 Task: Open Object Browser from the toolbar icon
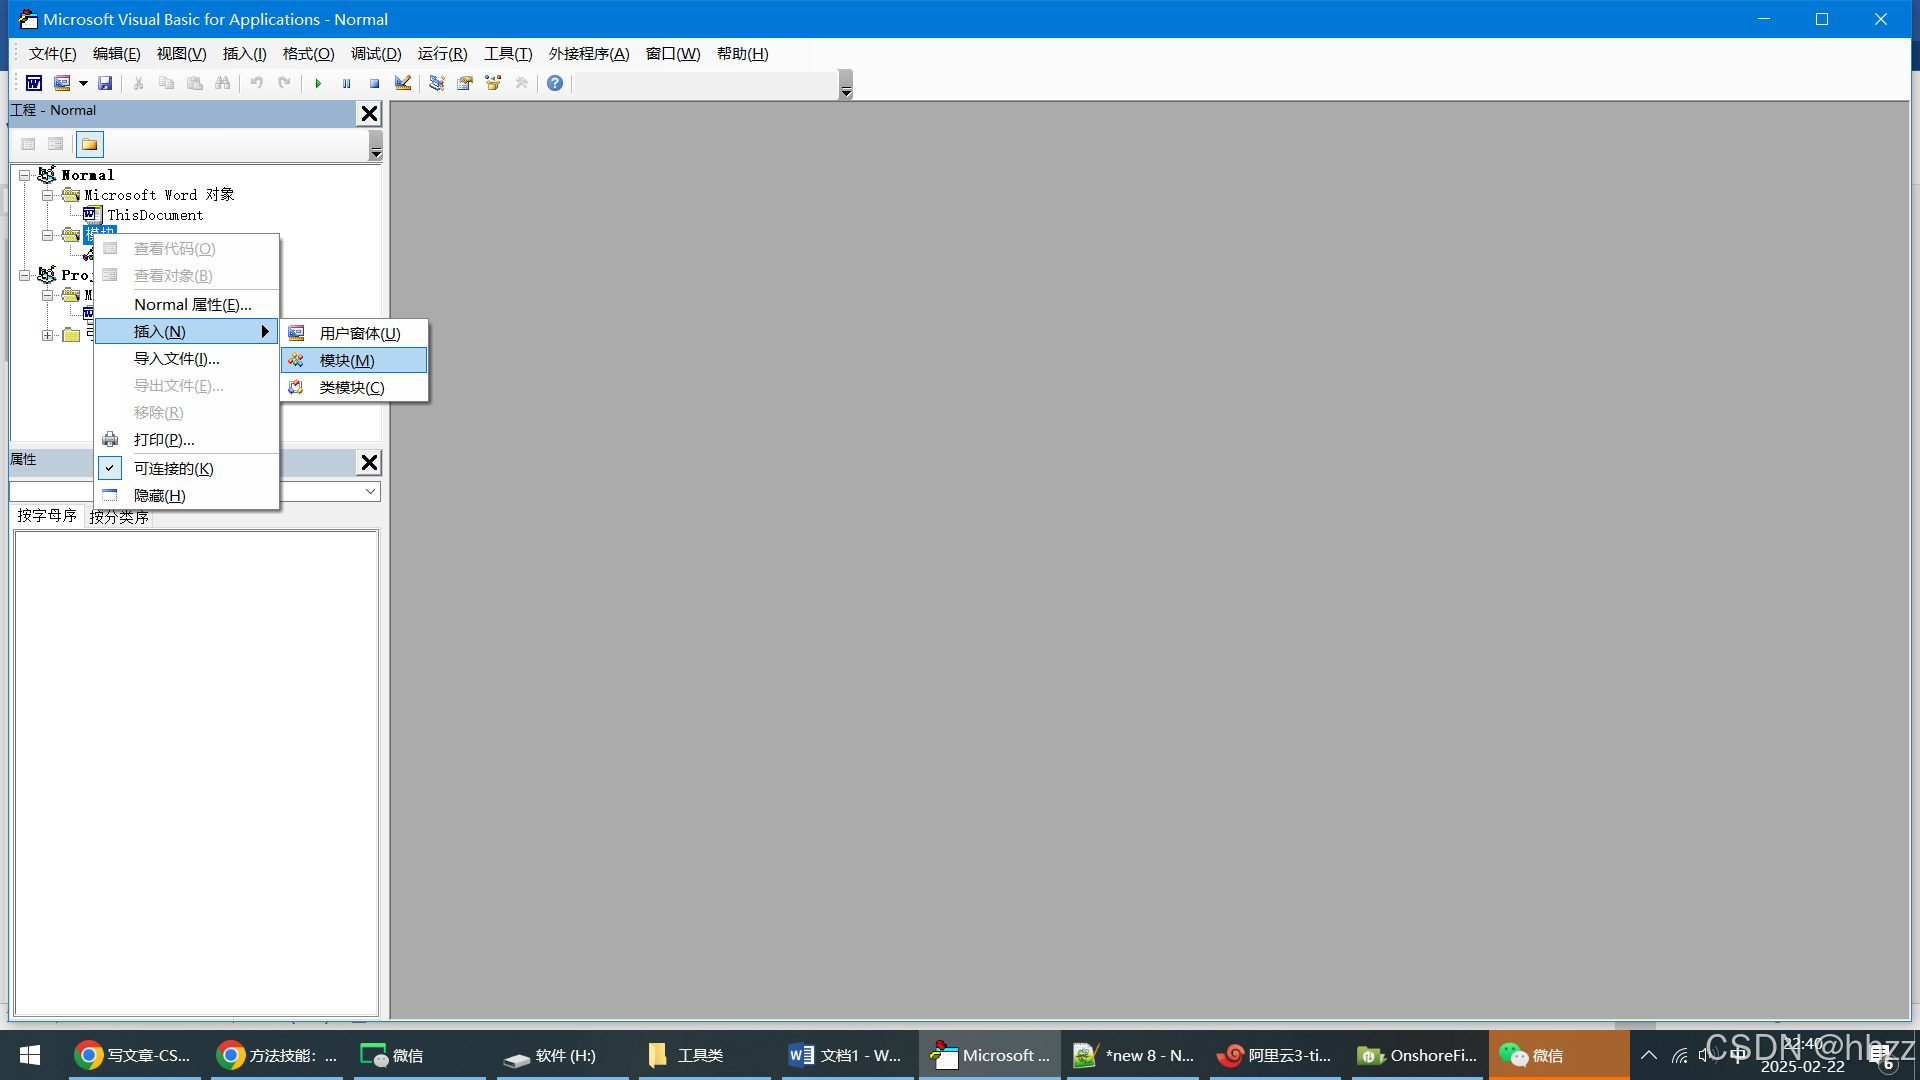493,83
